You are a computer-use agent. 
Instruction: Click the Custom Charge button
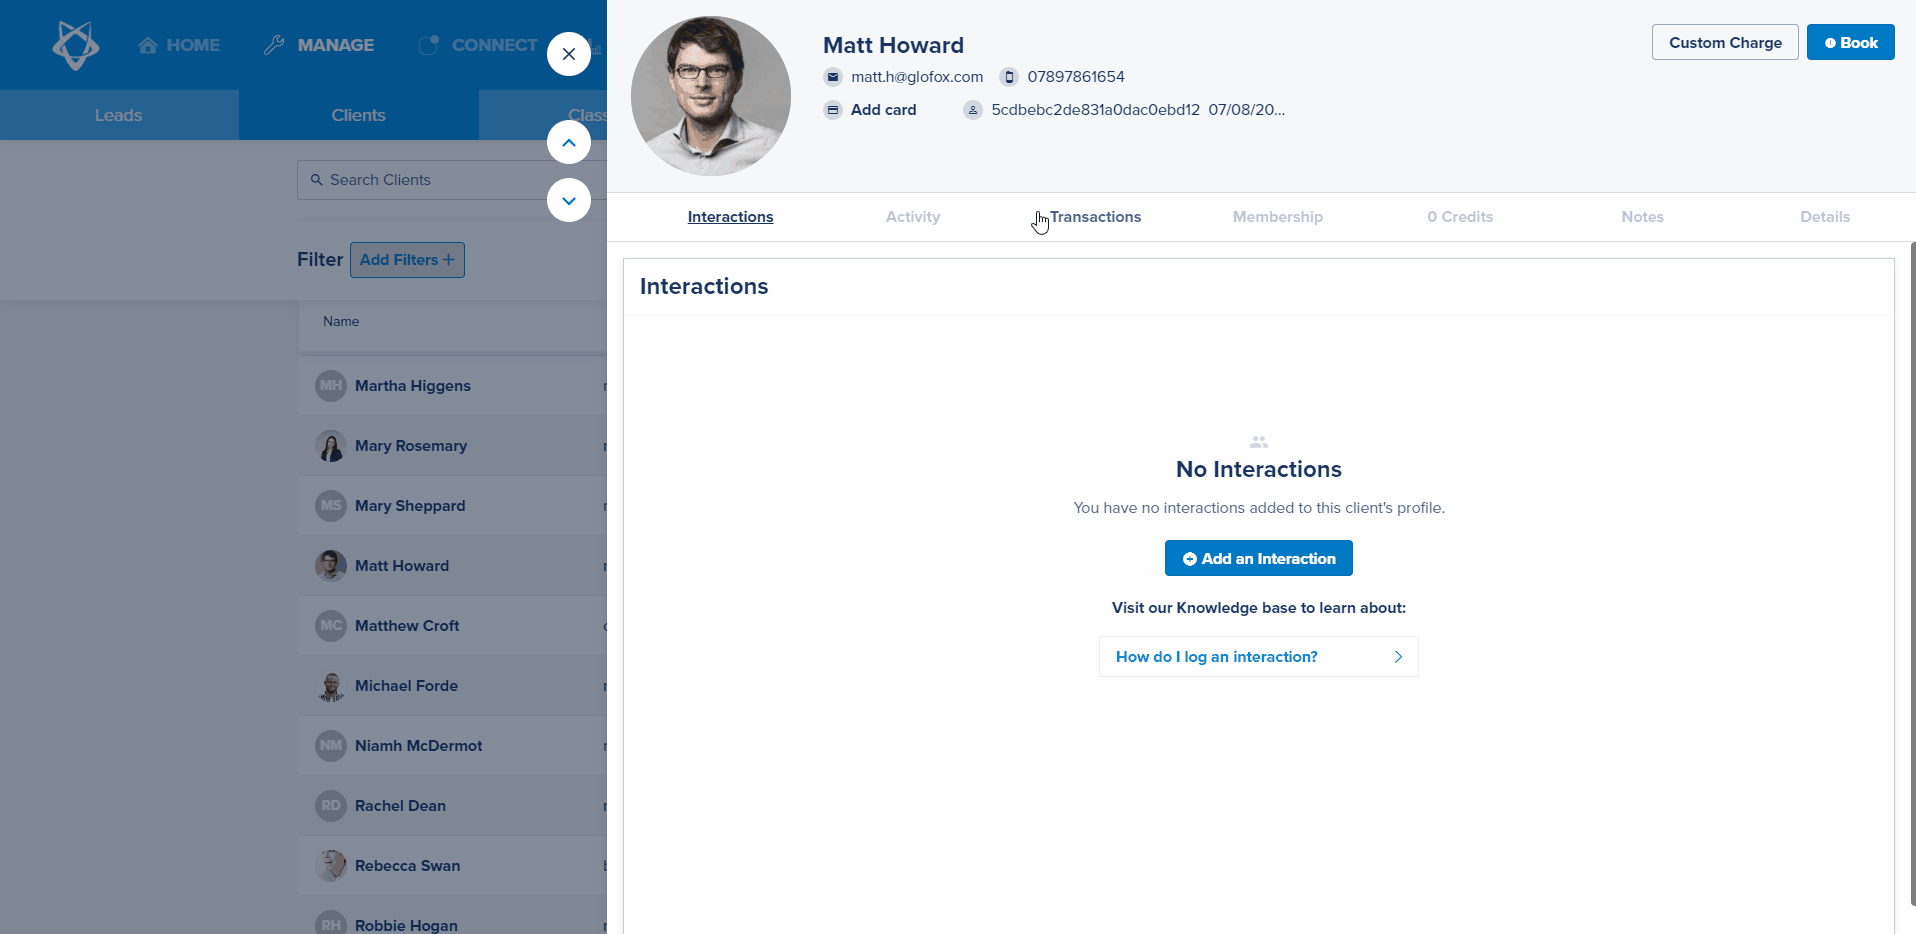tap(1725, 42)
